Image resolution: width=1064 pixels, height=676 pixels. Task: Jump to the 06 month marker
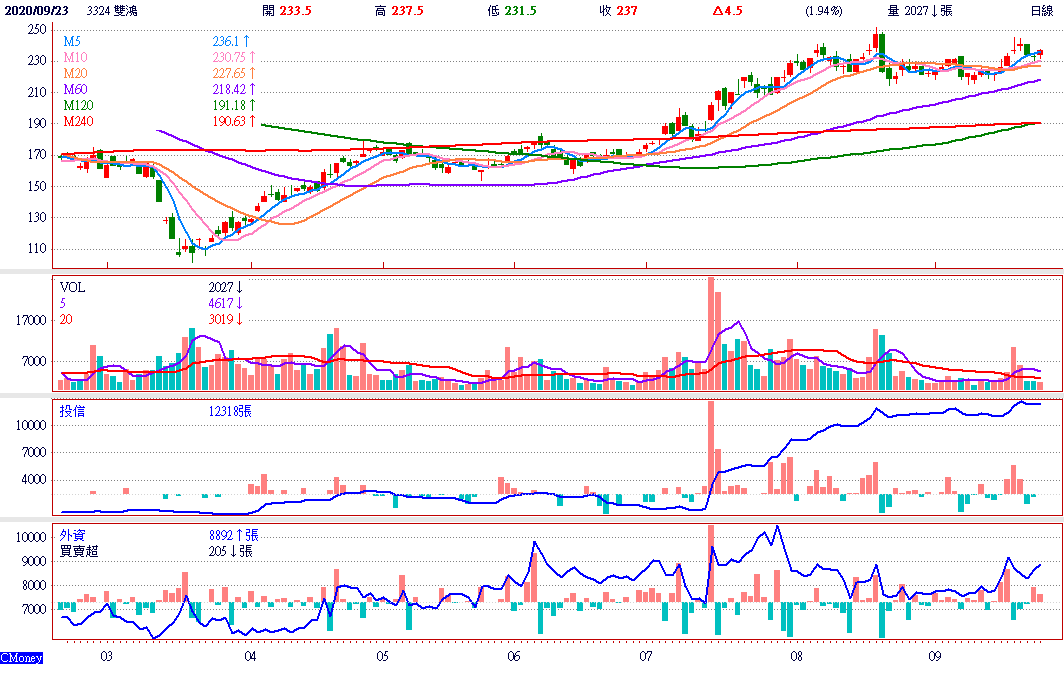[x=514, y=657]
